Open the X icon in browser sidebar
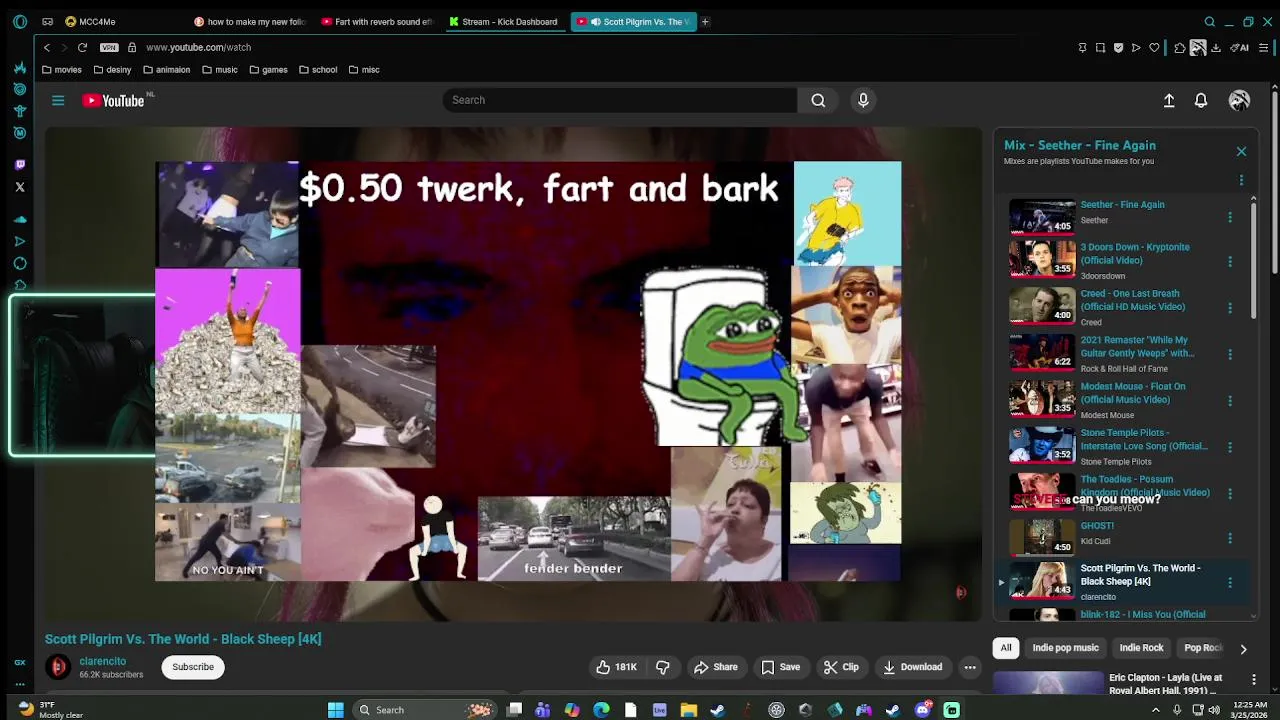The image size is (1280, 720). pos(20,187)
